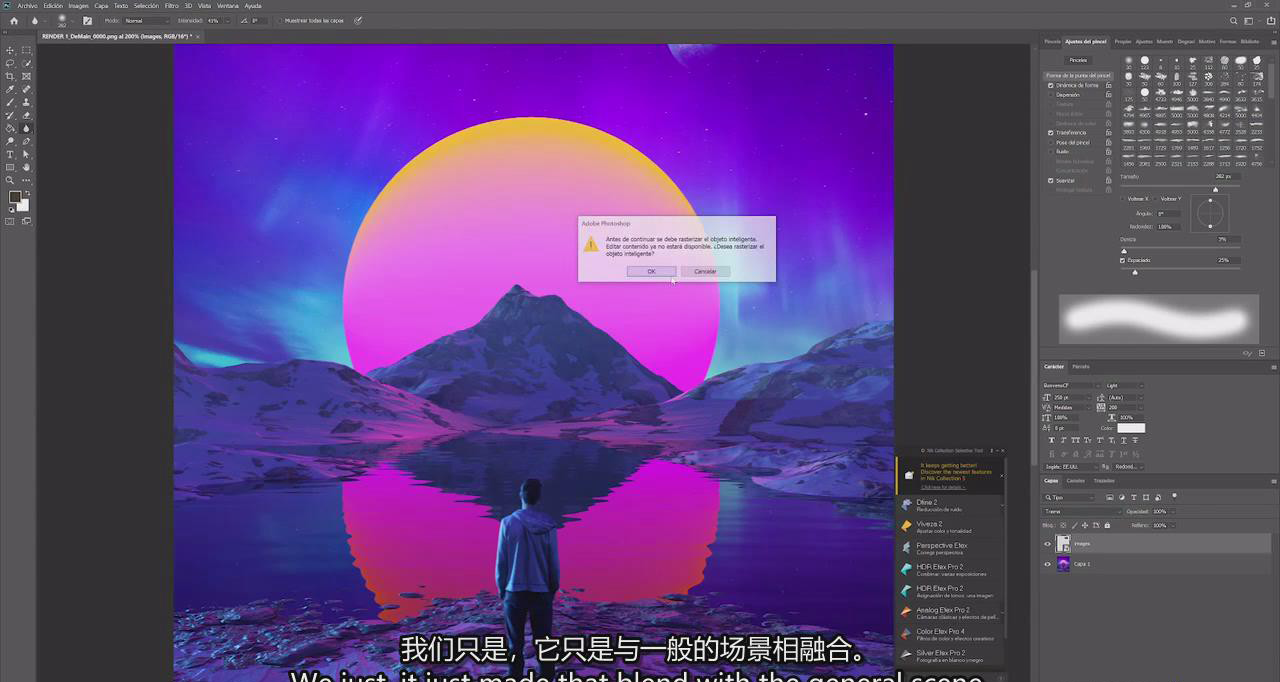Switch to the Canales tab
1280x682 pixels.
point(1075,480)
